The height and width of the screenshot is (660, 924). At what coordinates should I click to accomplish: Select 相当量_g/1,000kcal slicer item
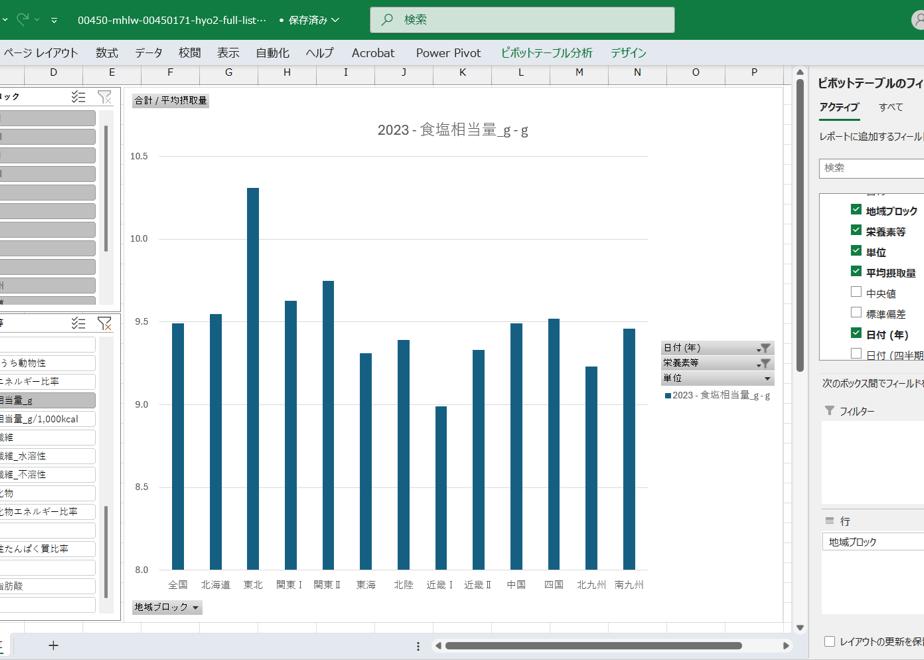click(x=48, y=419)
